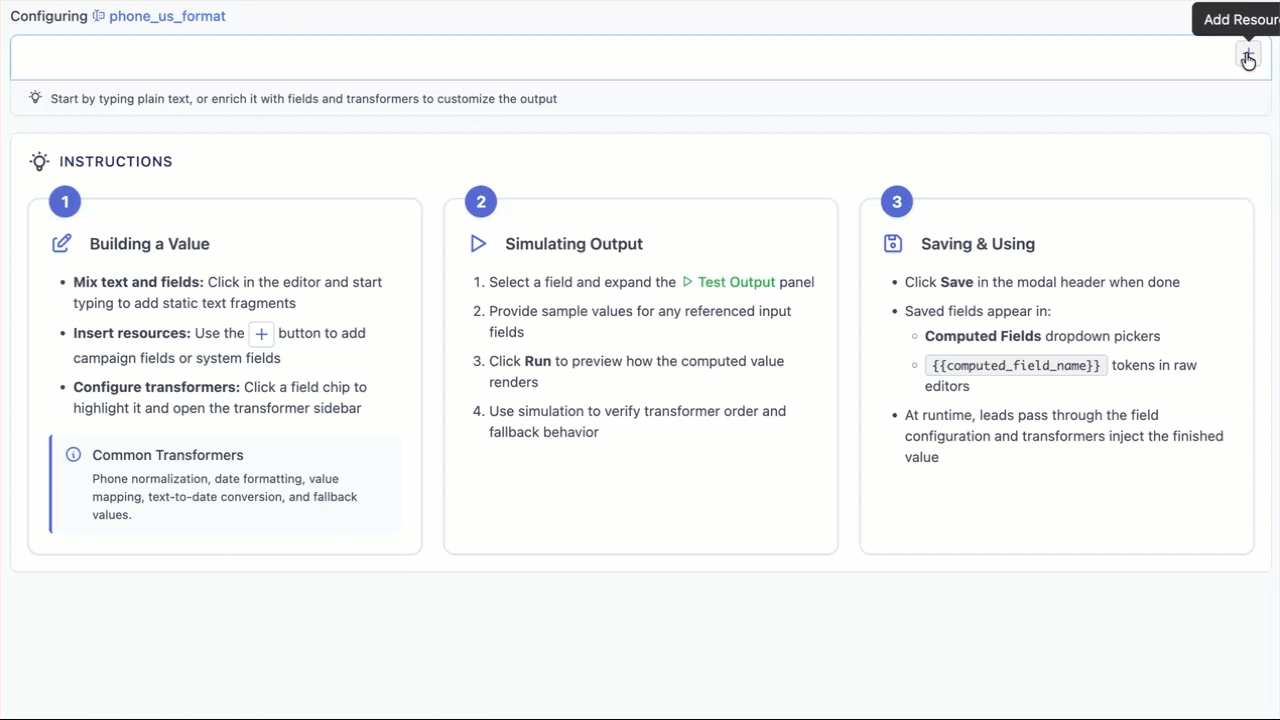Image resolution: width=1280 pixels, height=720 pixels.
Task: Click the Add Resource plus button
Action: (x=1248, y=56)
